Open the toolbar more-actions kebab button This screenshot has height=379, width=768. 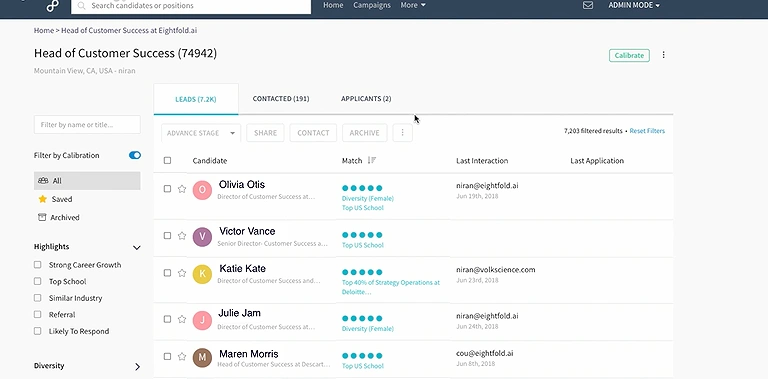(403, 133)
